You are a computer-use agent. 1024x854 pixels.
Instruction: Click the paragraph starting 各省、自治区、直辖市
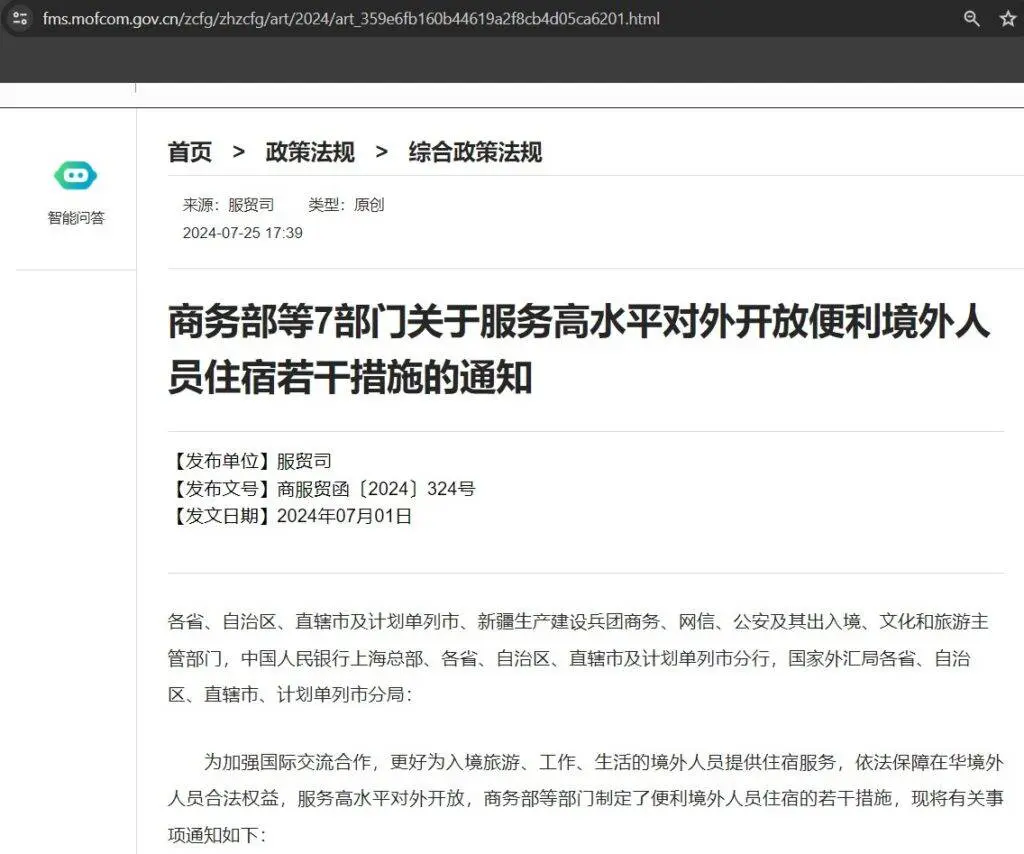coord(579,658)
